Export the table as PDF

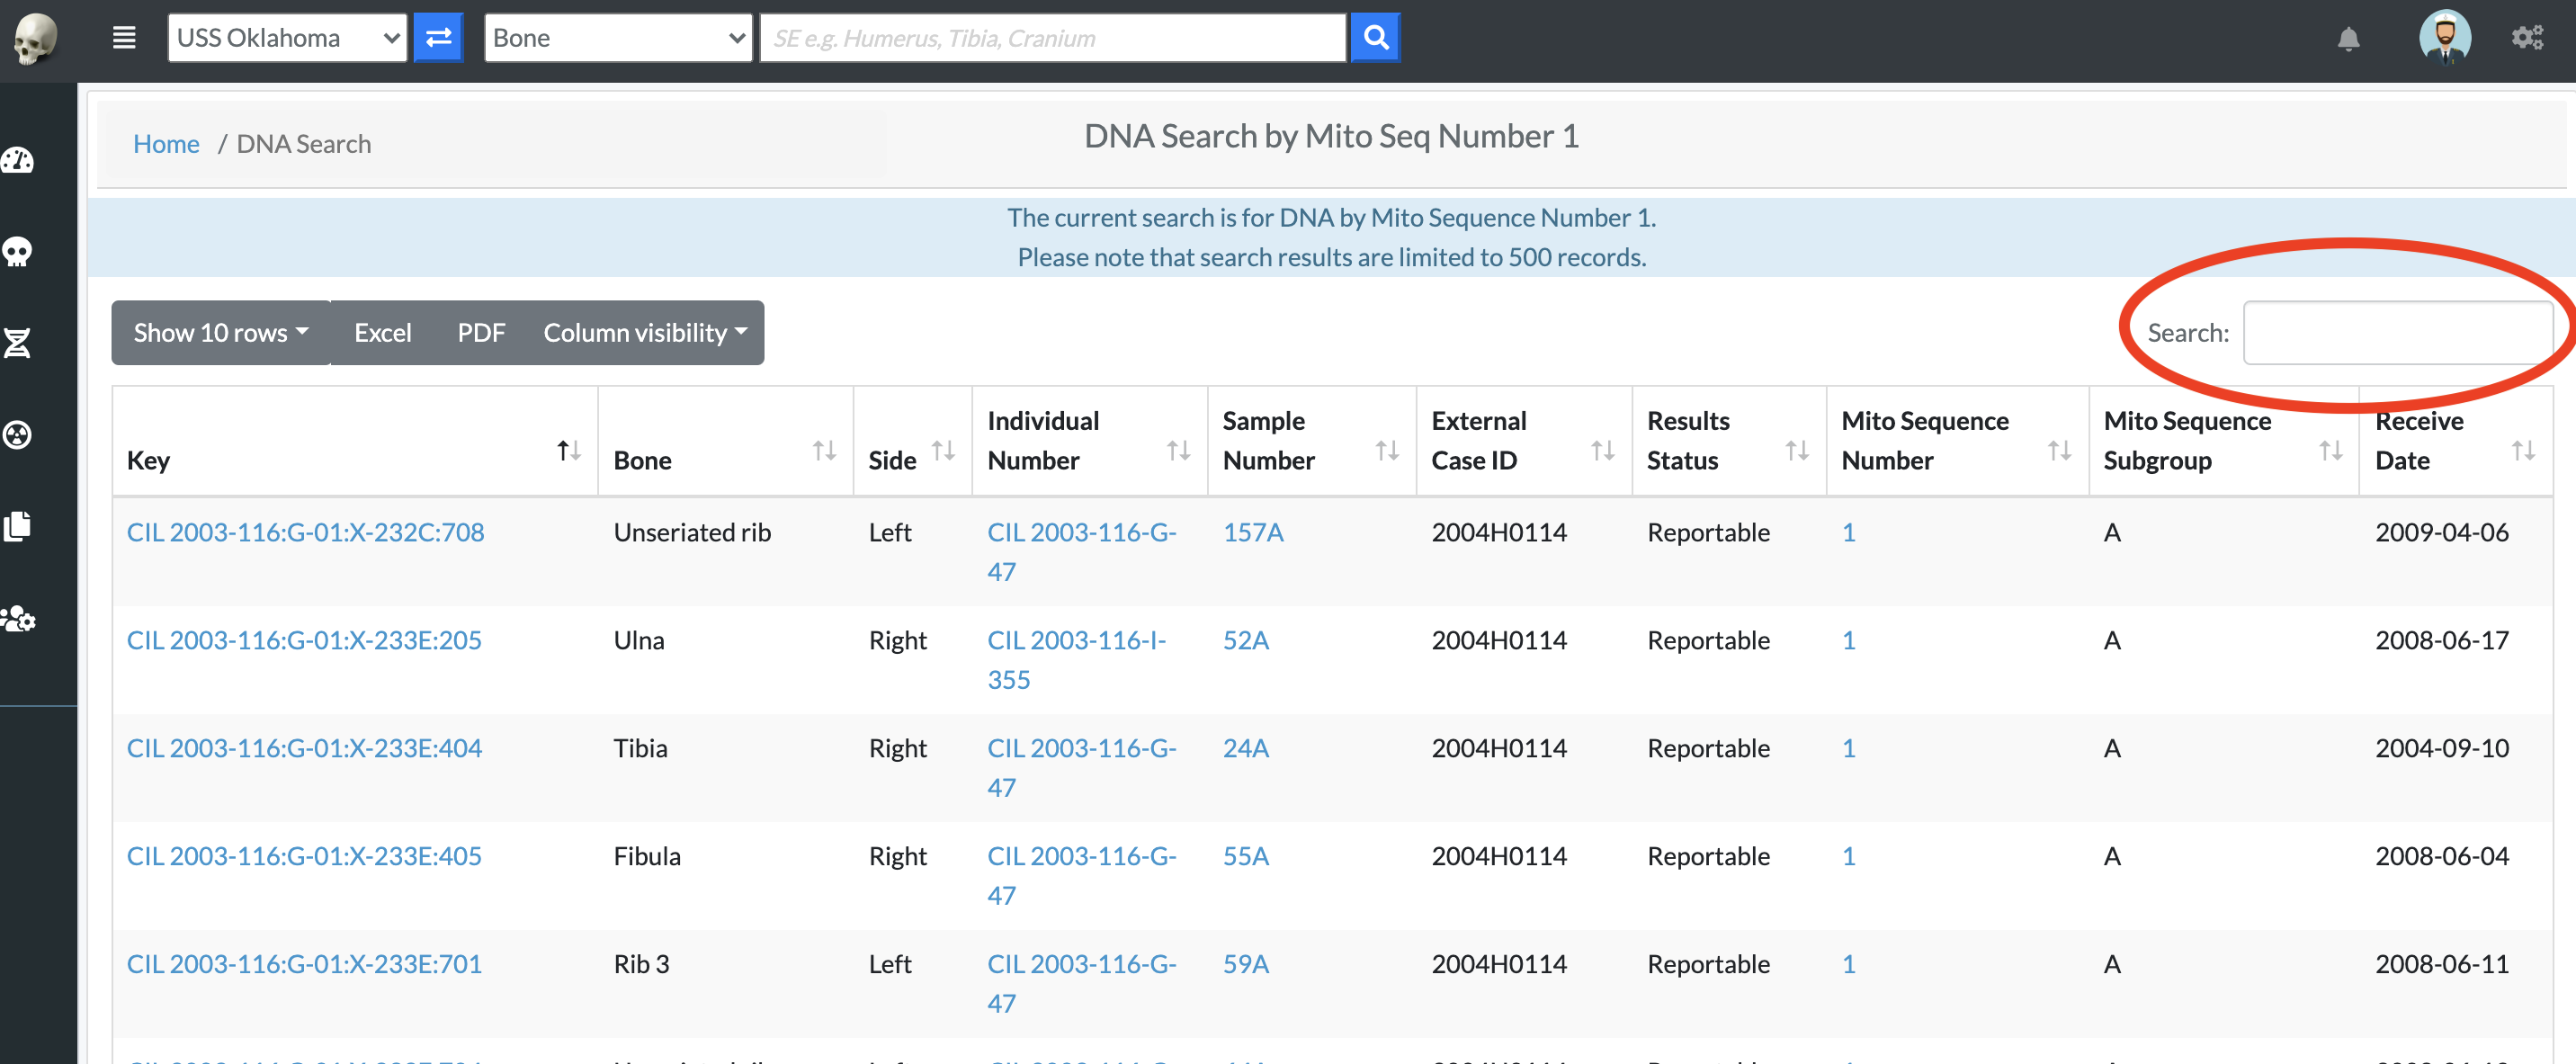pos(481,333)
